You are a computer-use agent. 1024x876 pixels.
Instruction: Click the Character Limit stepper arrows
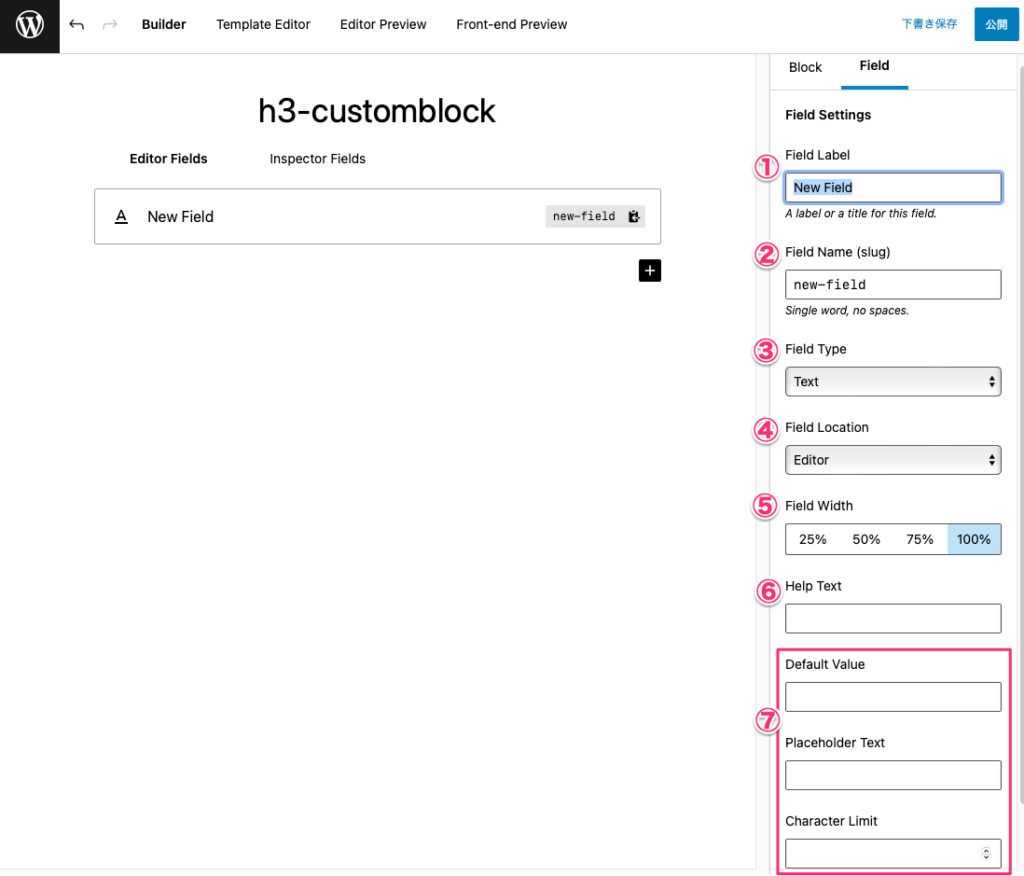pyautogui.click(x=986, y=853)
